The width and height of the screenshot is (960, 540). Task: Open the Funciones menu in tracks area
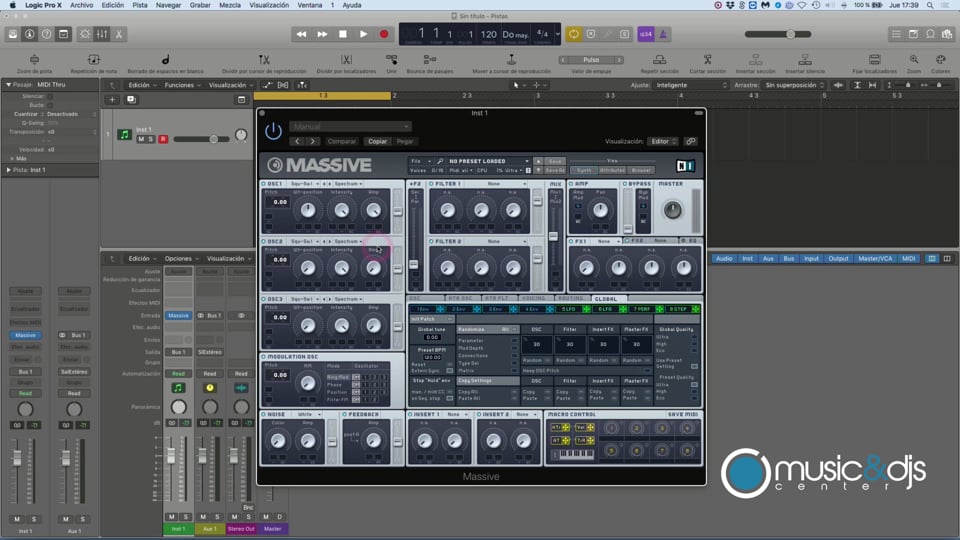coord(182,85)
